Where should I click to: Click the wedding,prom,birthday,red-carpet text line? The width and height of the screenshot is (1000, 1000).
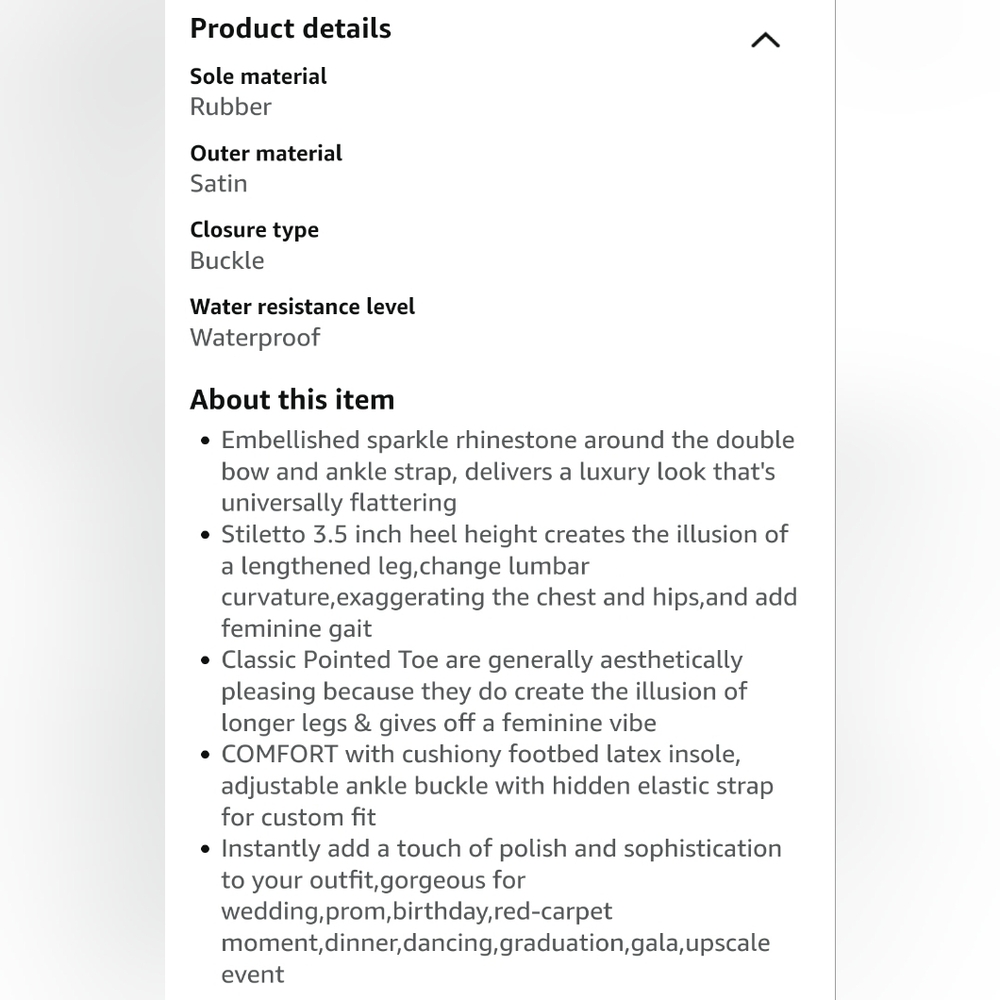pyautogui.click(x=416, y=911)
